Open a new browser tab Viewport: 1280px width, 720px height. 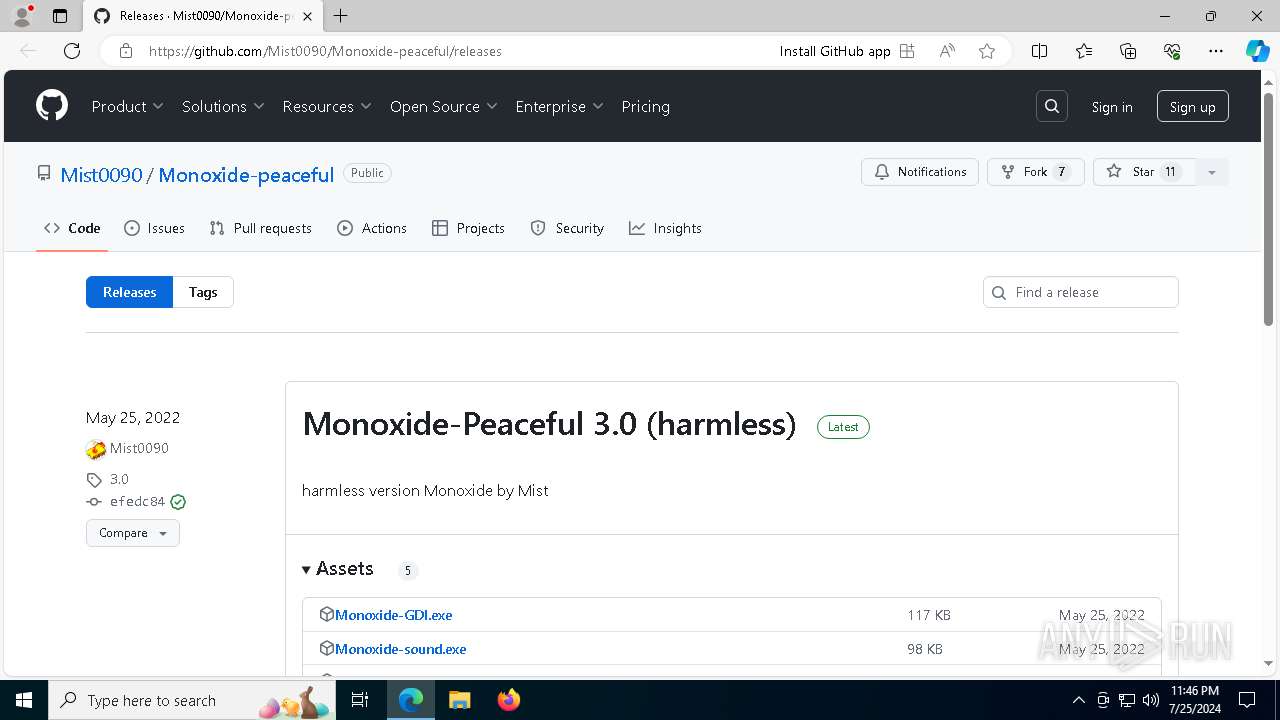coord(341,16)
